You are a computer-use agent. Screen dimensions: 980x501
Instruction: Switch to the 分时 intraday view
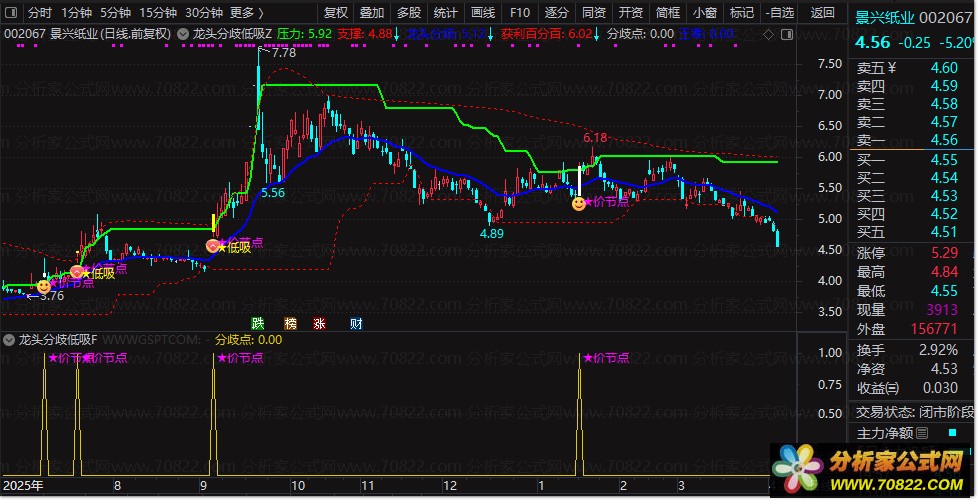point(40,12)
